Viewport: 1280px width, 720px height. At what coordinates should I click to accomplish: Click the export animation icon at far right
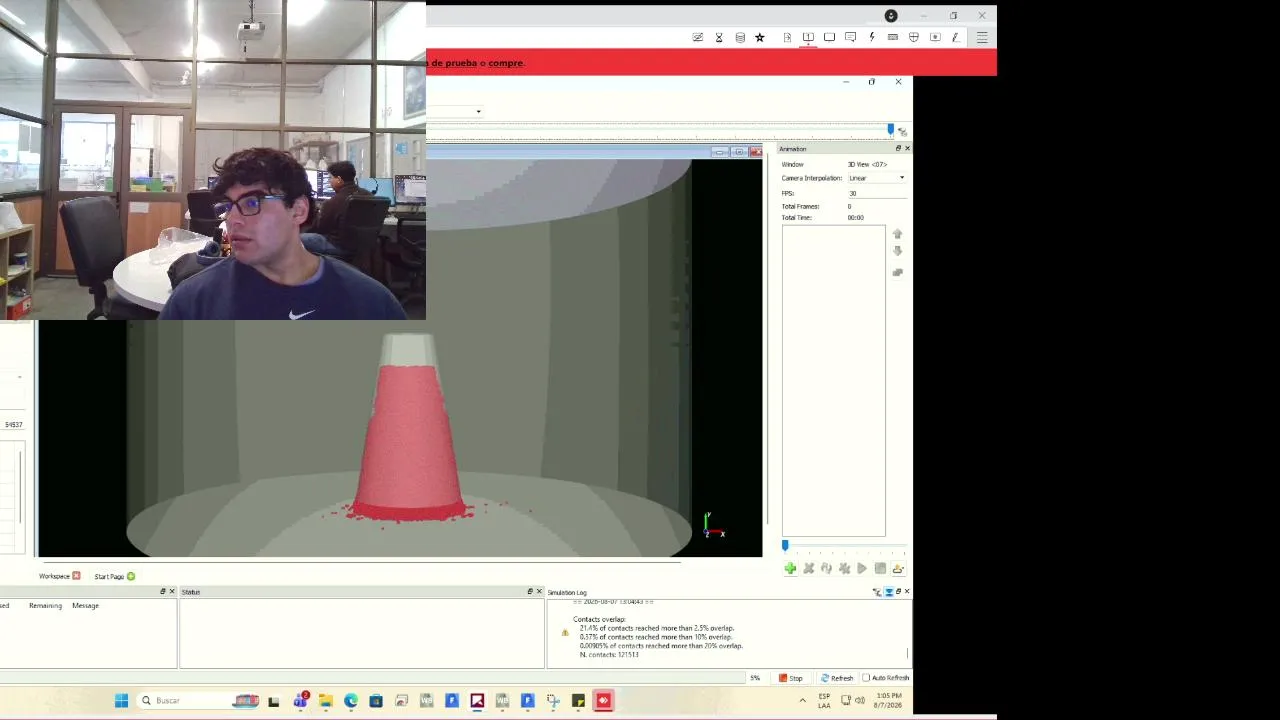[898, 568]
